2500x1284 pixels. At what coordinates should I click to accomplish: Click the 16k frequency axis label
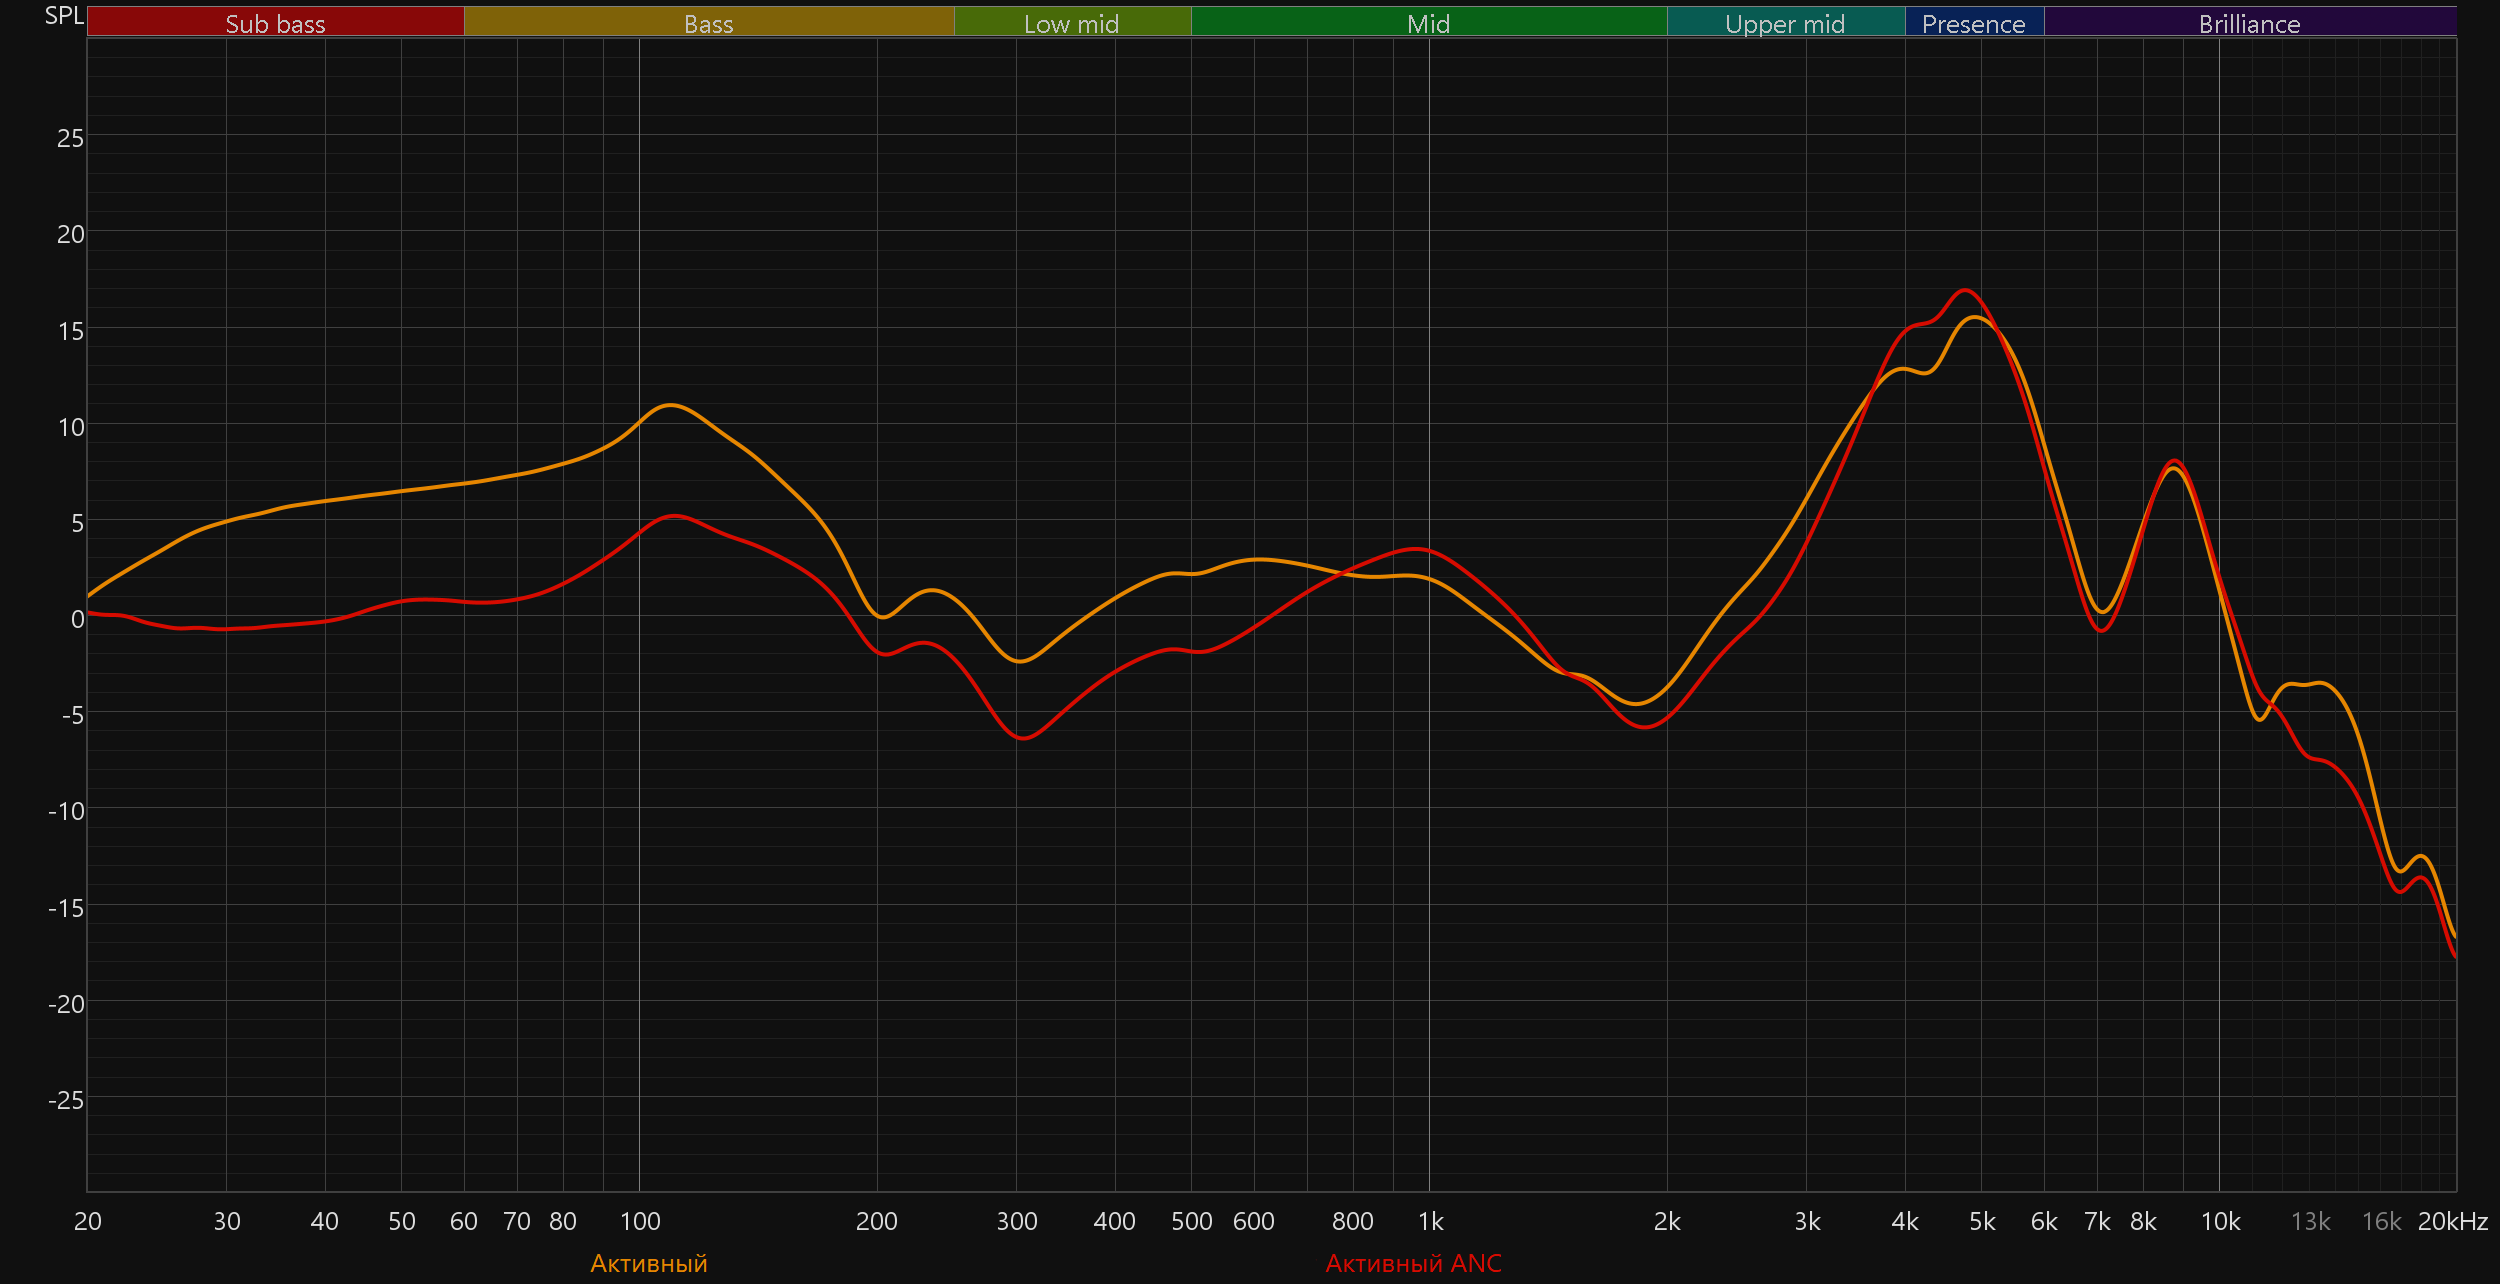(2382, 1221)
